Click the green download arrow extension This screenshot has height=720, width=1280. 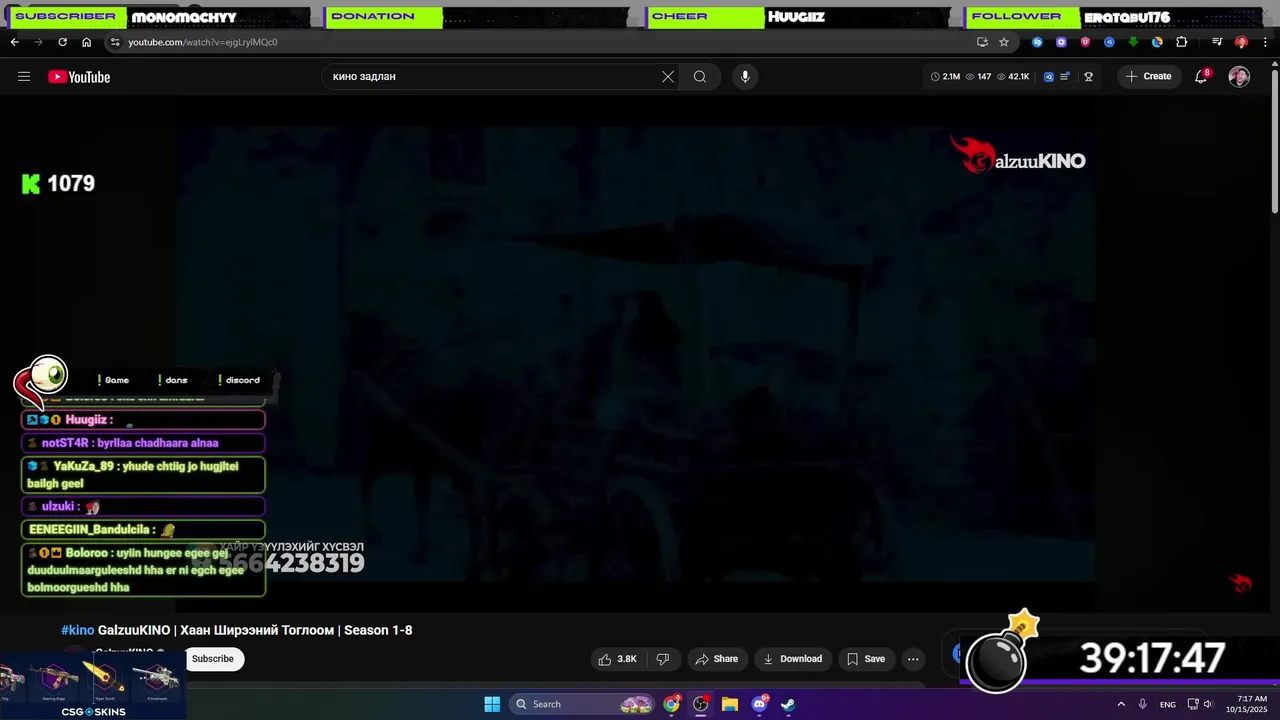coord(1133,42)
